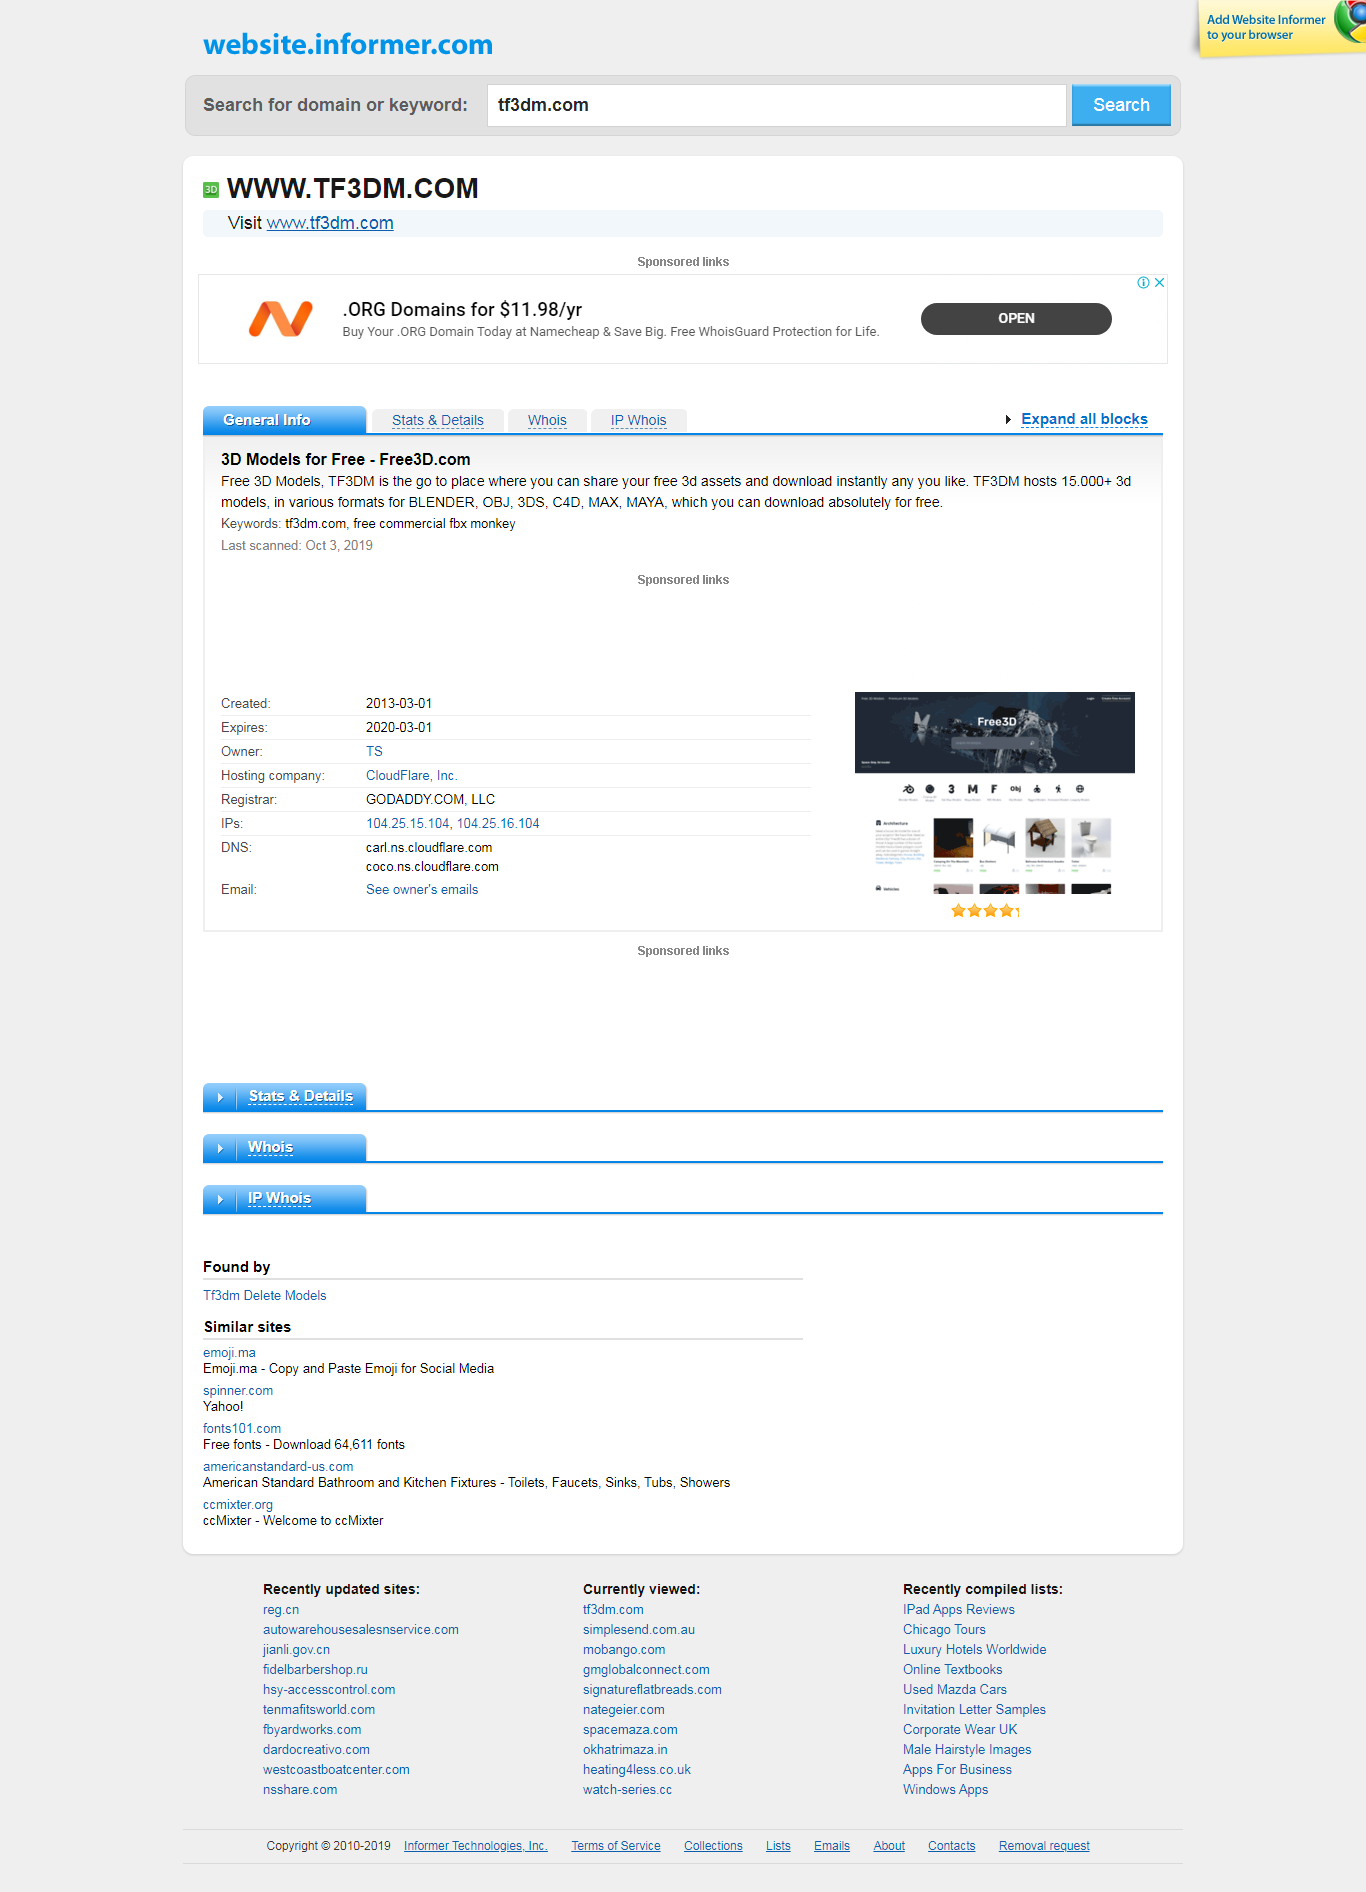The width and height of the screenshot is (1366, 1892).
Task: Open fidelbarbershop.ru link
Action: (315, 1670)
